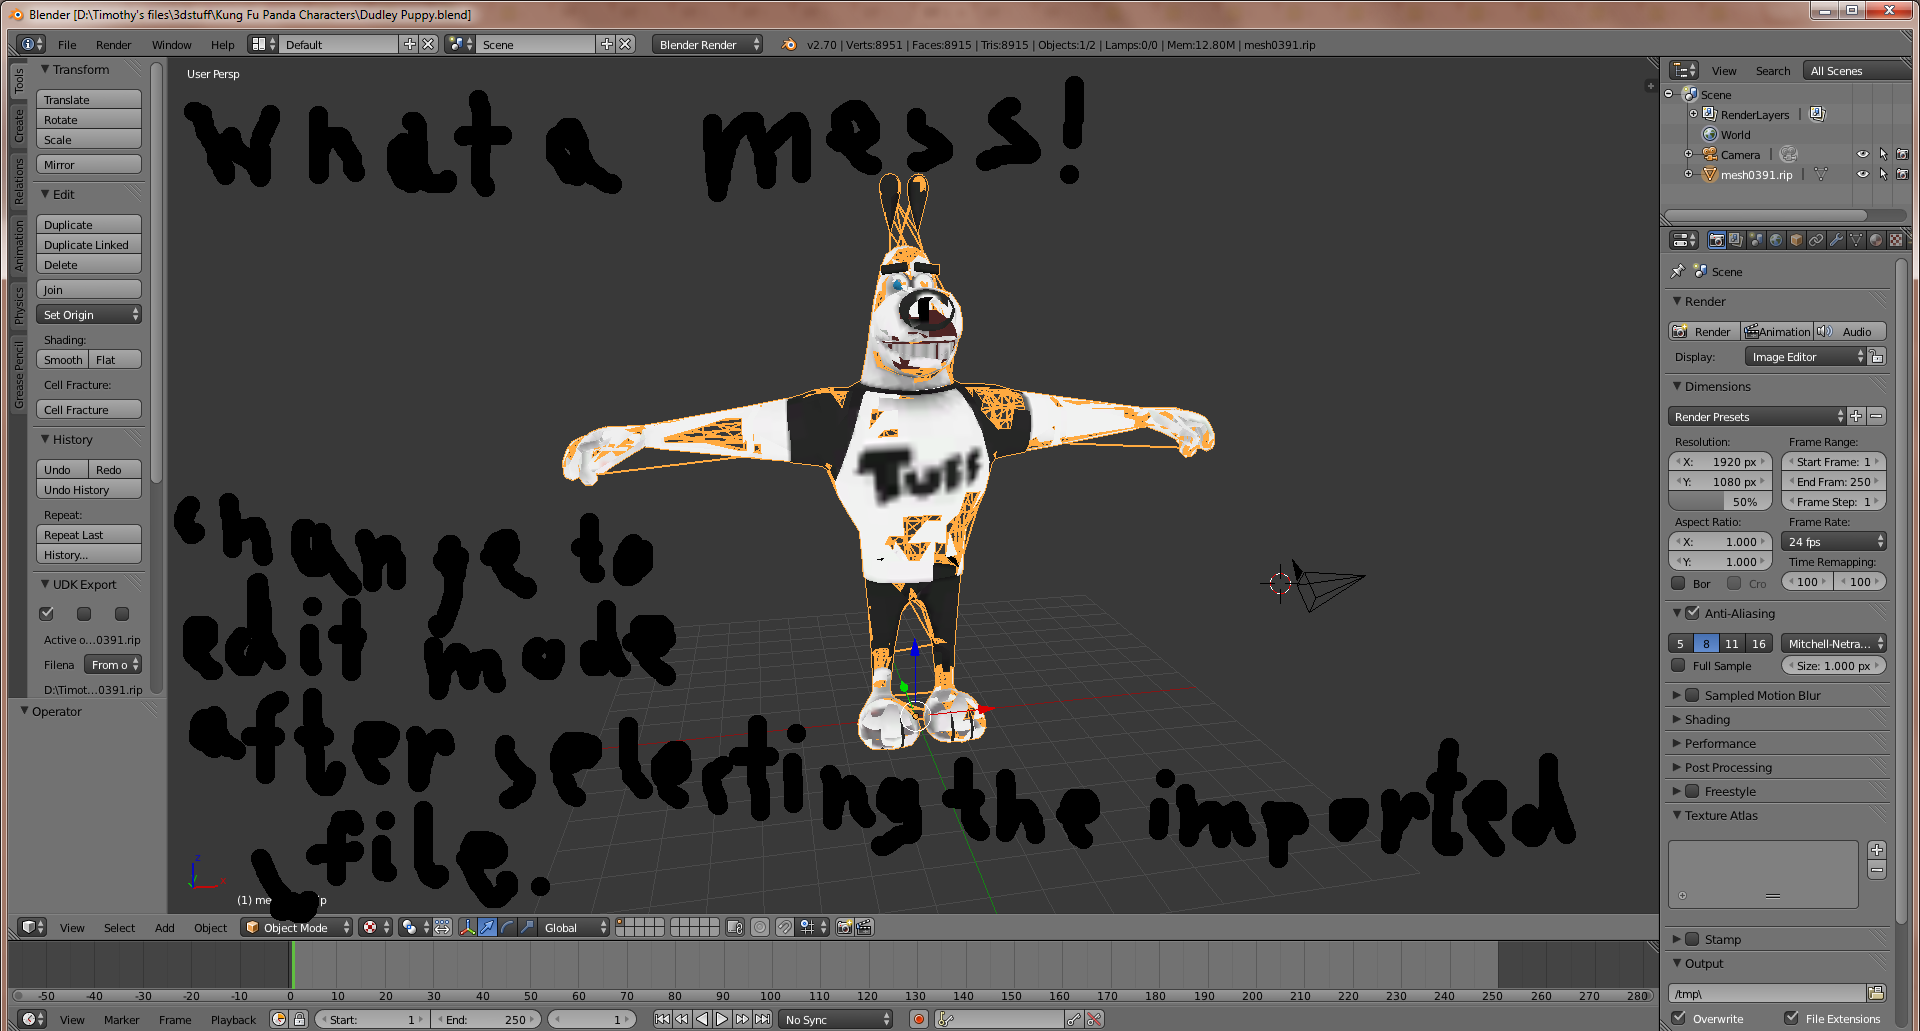Open the Blender Render engine dropdown

tap(707, 44)
